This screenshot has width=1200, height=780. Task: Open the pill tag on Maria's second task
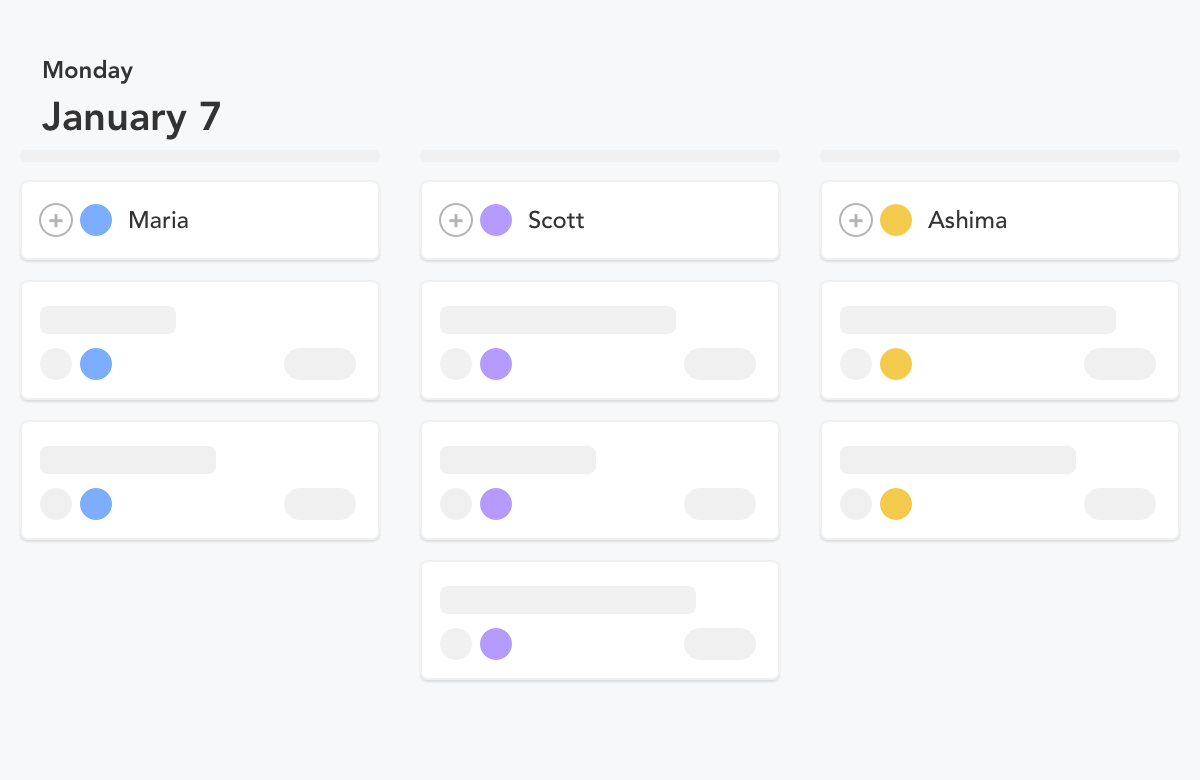(320, 504)
